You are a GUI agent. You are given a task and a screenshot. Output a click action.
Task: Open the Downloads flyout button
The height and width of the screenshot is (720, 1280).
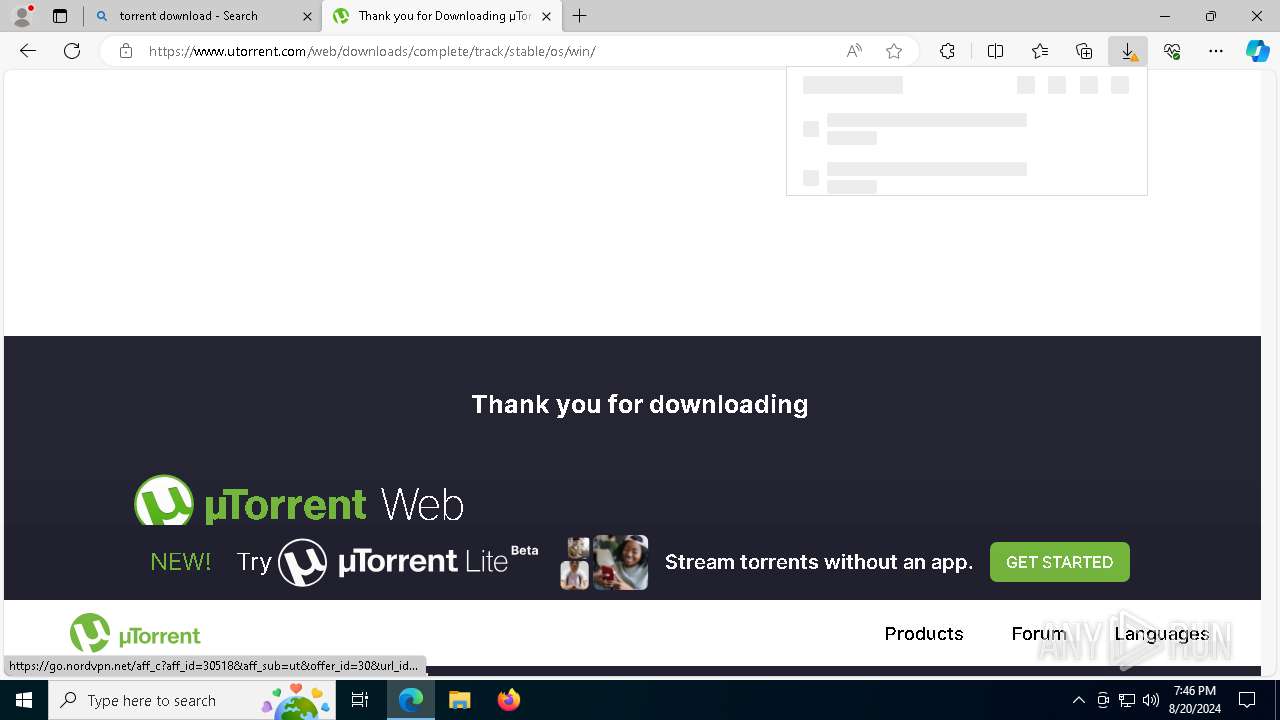pos(1128,51)
